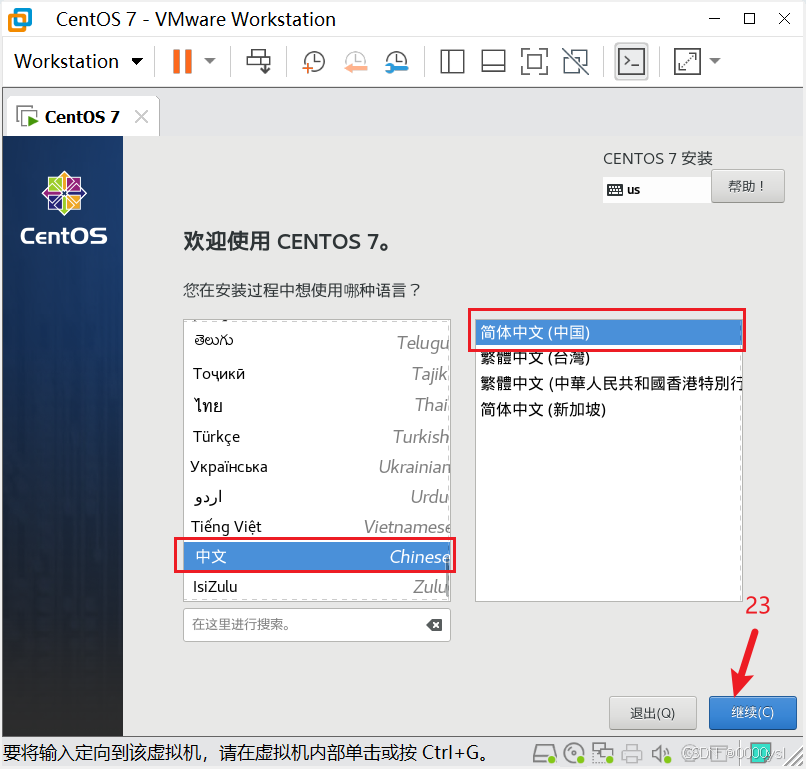Take a snapshot of the VM
The height and width of the screenshot is (769, 806).
[313, 62]
